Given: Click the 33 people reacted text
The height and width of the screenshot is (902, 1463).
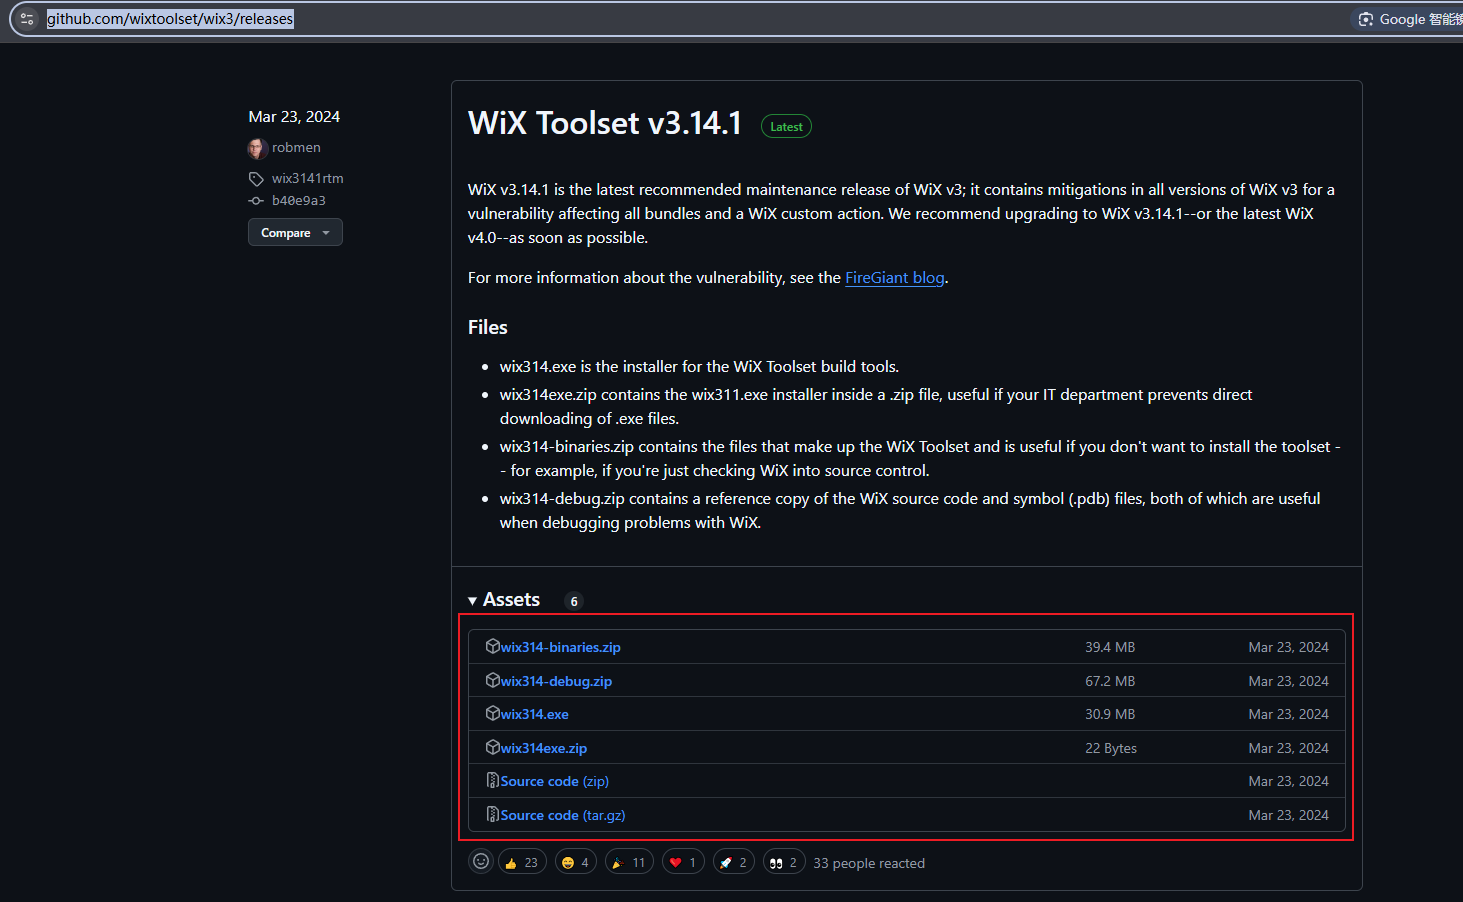Looking at the screenshot, I should (869, 863).
